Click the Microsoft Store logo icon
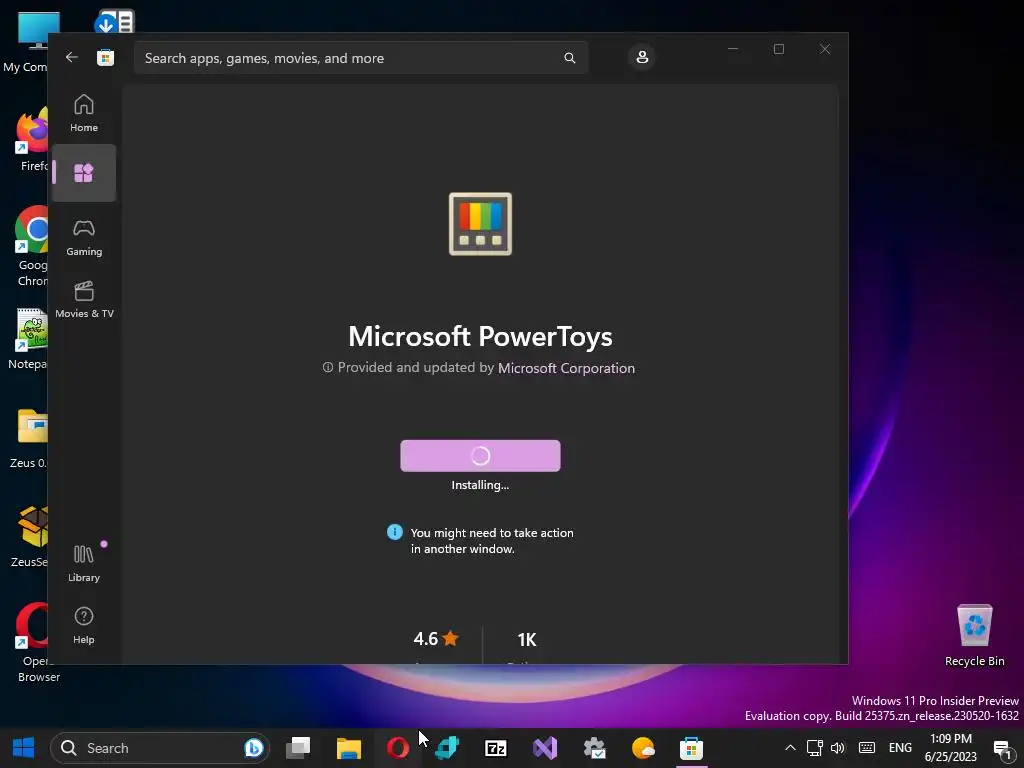Viewport: 1024px width, 768px height. (105, 57)
